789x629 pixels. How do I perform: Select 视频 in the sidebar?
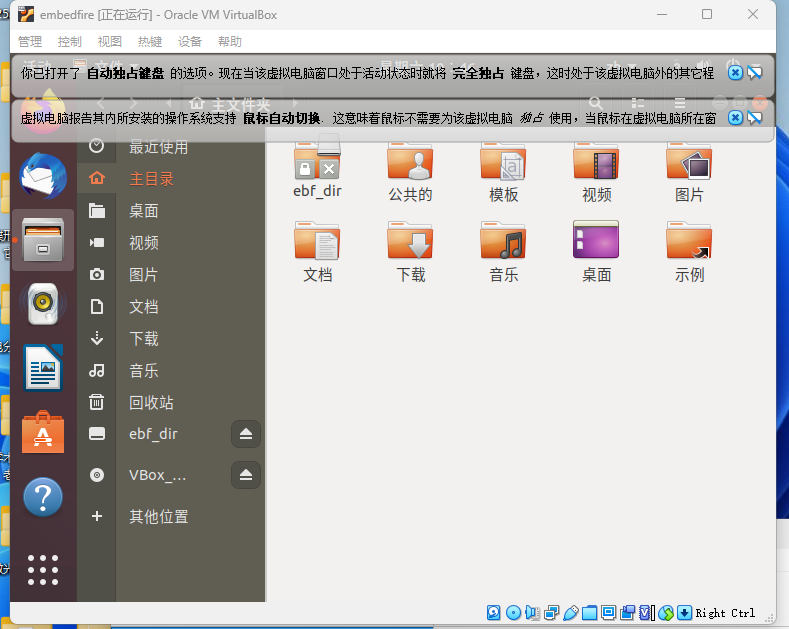[x=171, y=243]
